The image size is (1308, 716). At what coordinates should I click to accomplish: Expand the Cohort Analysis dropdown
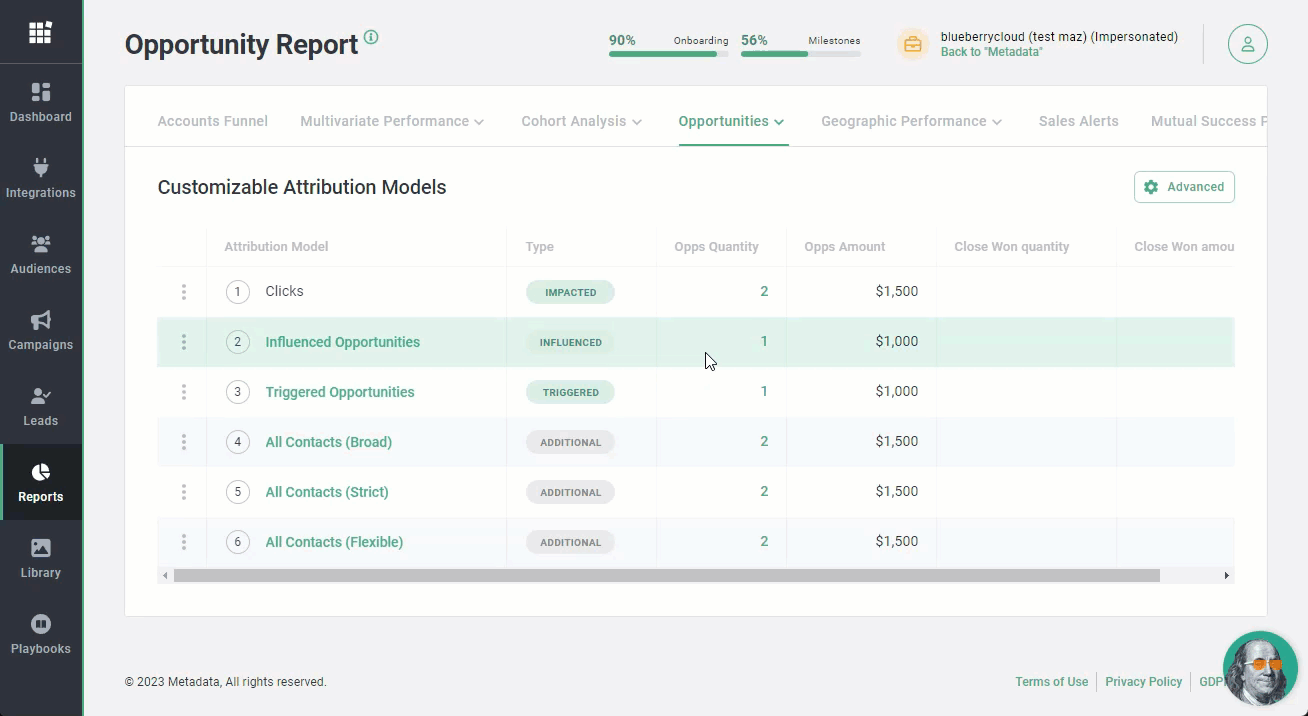(581, 121)
